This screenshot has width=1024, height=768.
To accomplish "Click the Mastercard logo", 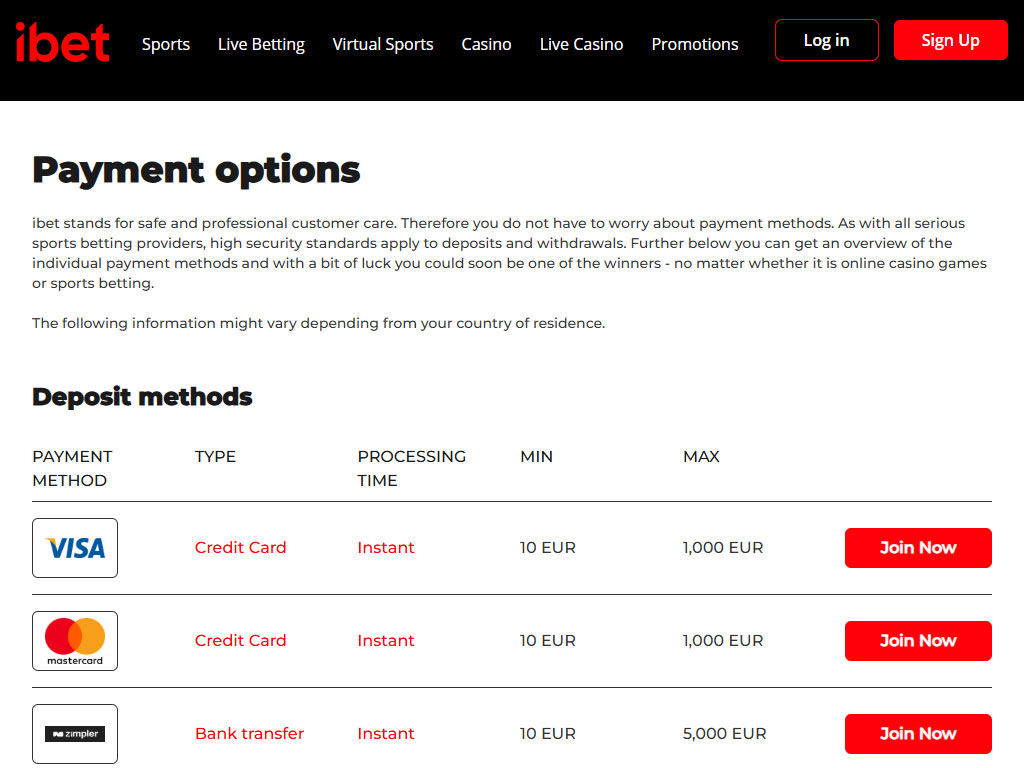I will 75,641.
